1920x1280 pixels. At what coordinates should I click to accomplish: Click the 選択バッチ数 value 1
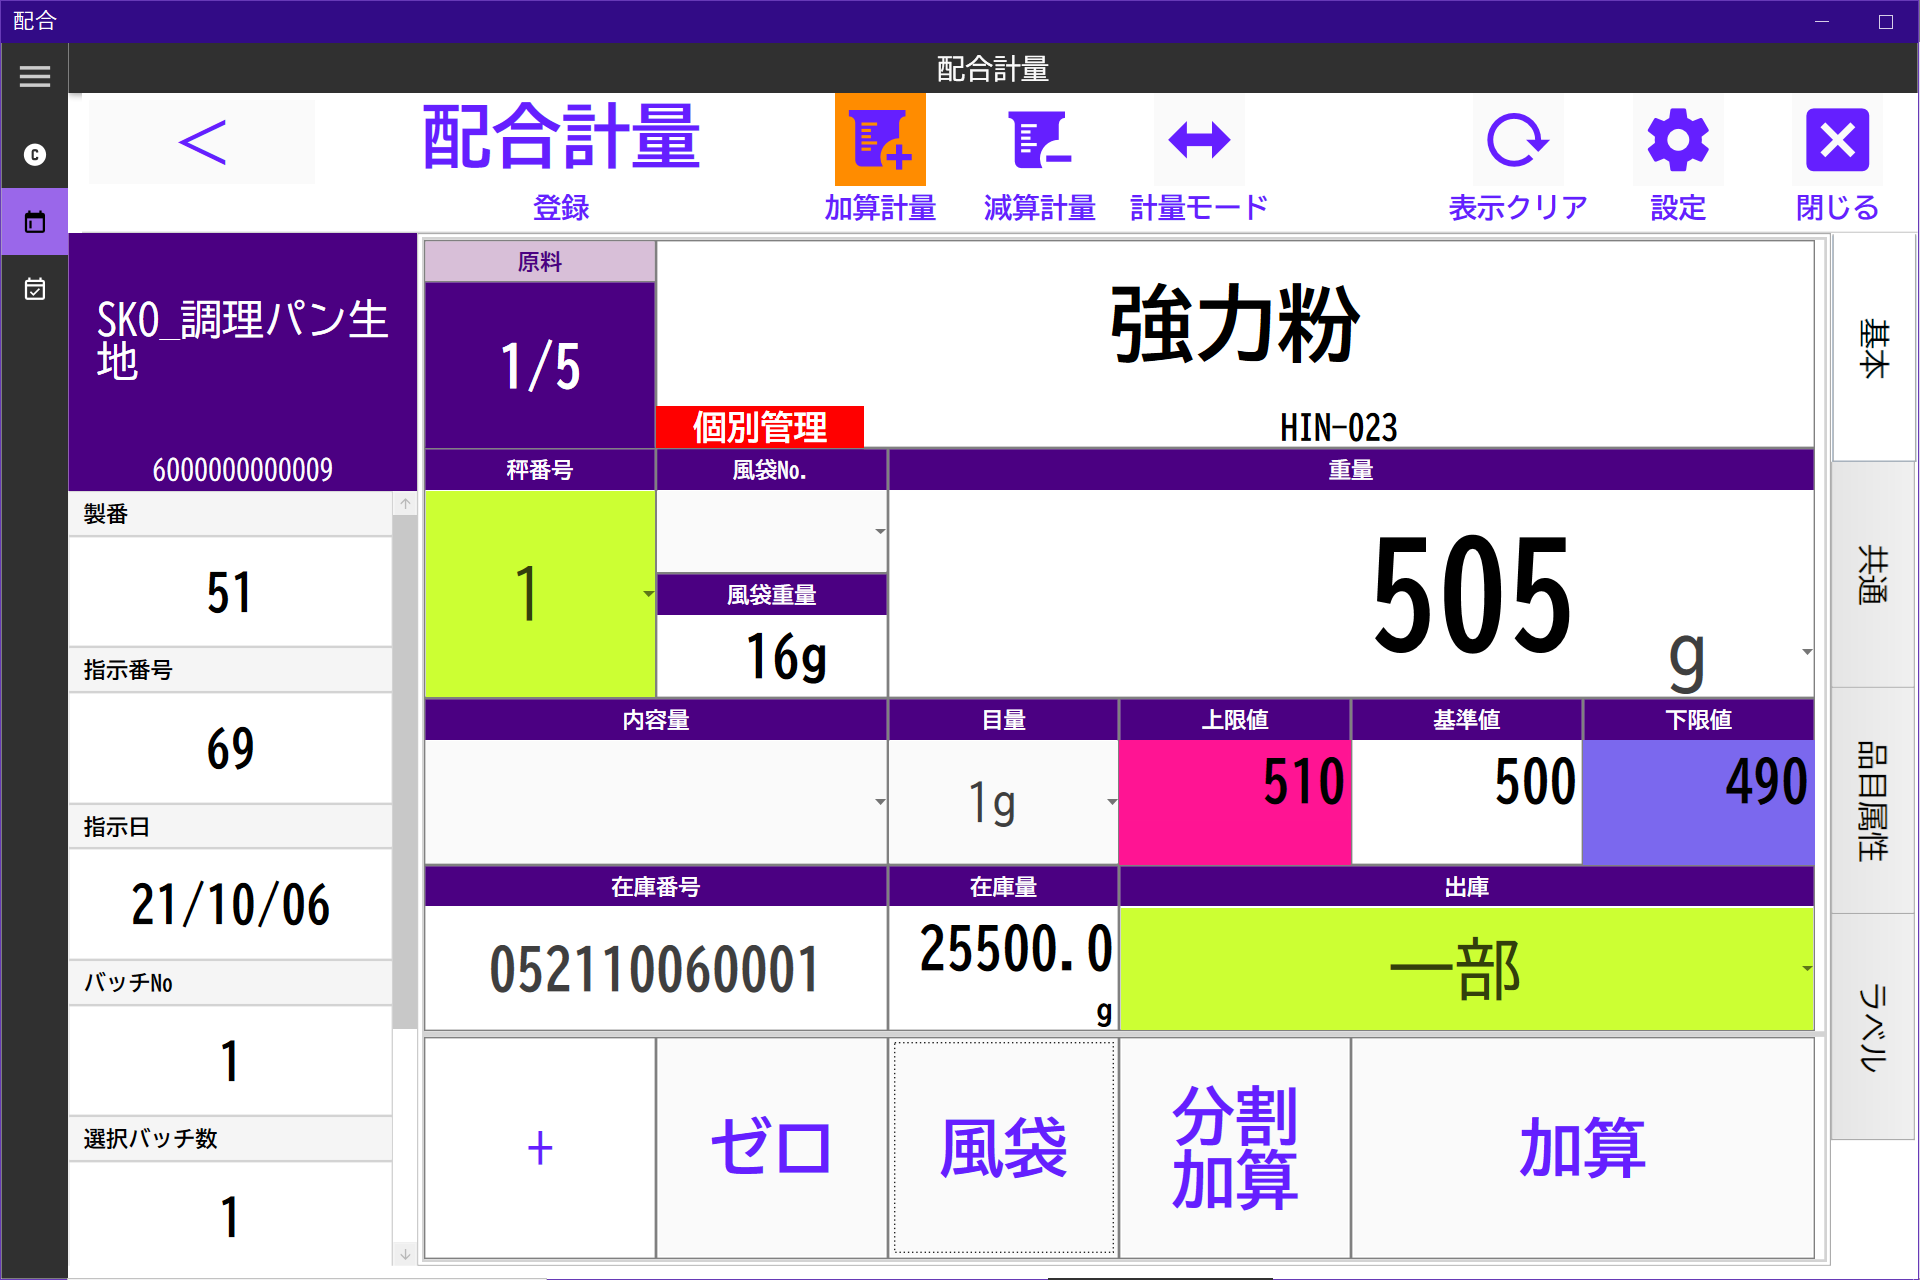click(x=230, y=1217)
